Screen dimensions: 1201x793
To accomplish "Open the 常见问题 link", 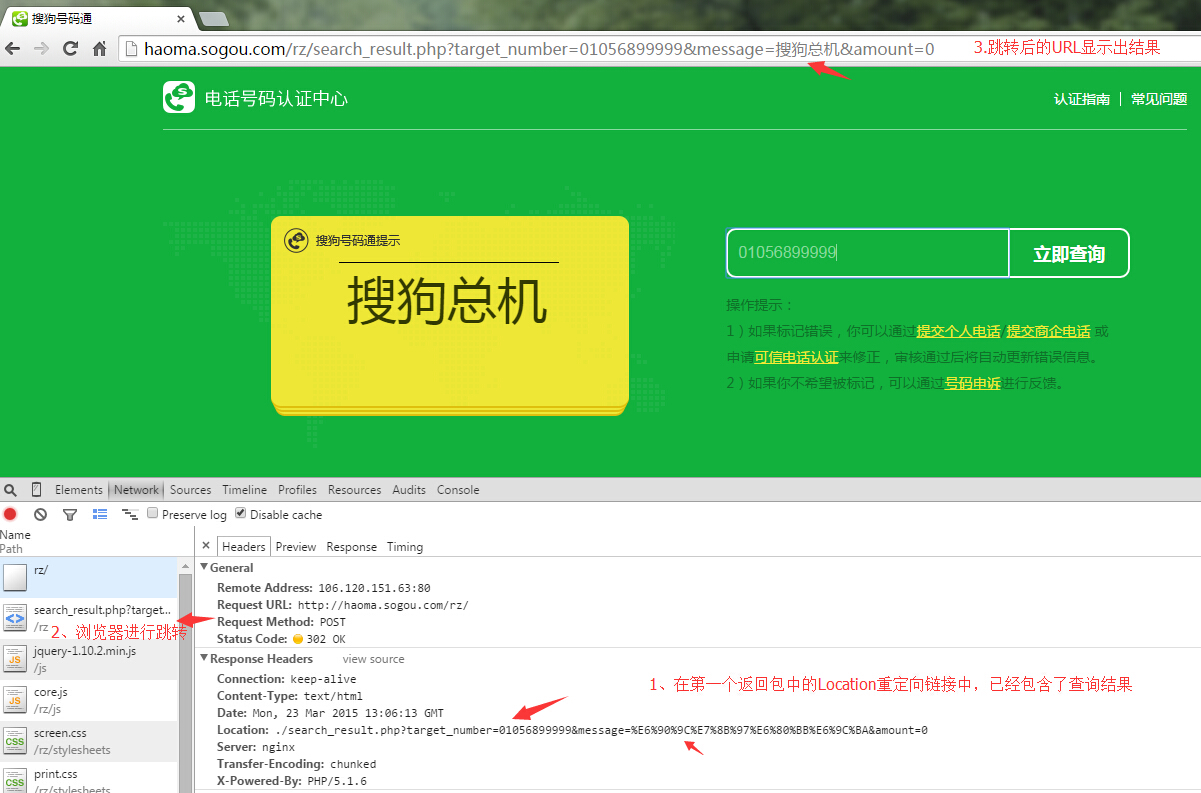I will [x=1159, y=99].
